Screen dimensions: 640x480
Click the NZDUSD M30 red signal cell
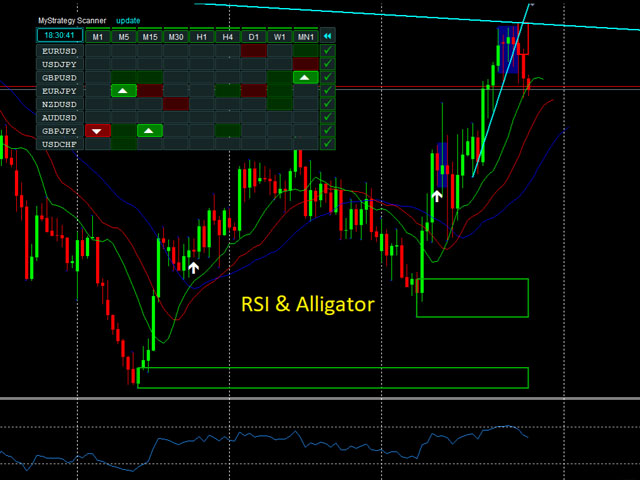[176, 104]
